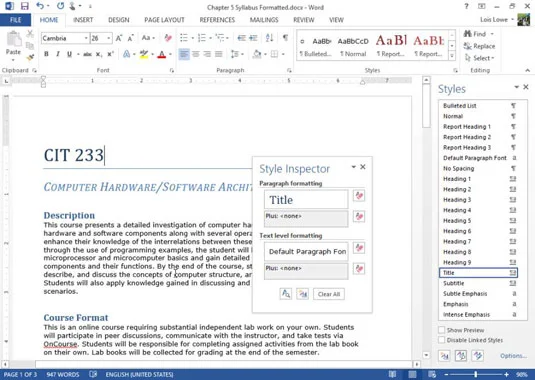Expand the Select dropdown in Editing group
This screenshot has height=380, width=535.
479,58
